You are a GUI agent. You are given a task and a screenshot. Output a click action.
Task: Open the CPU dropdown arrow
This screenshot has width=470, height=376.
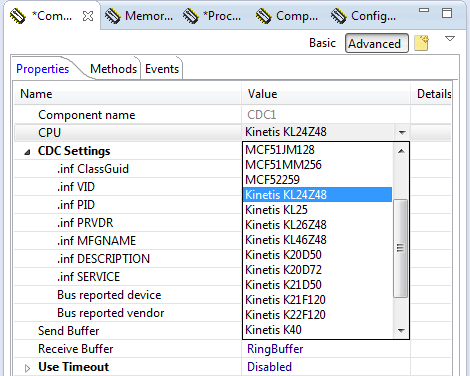[x=402, y=133]
